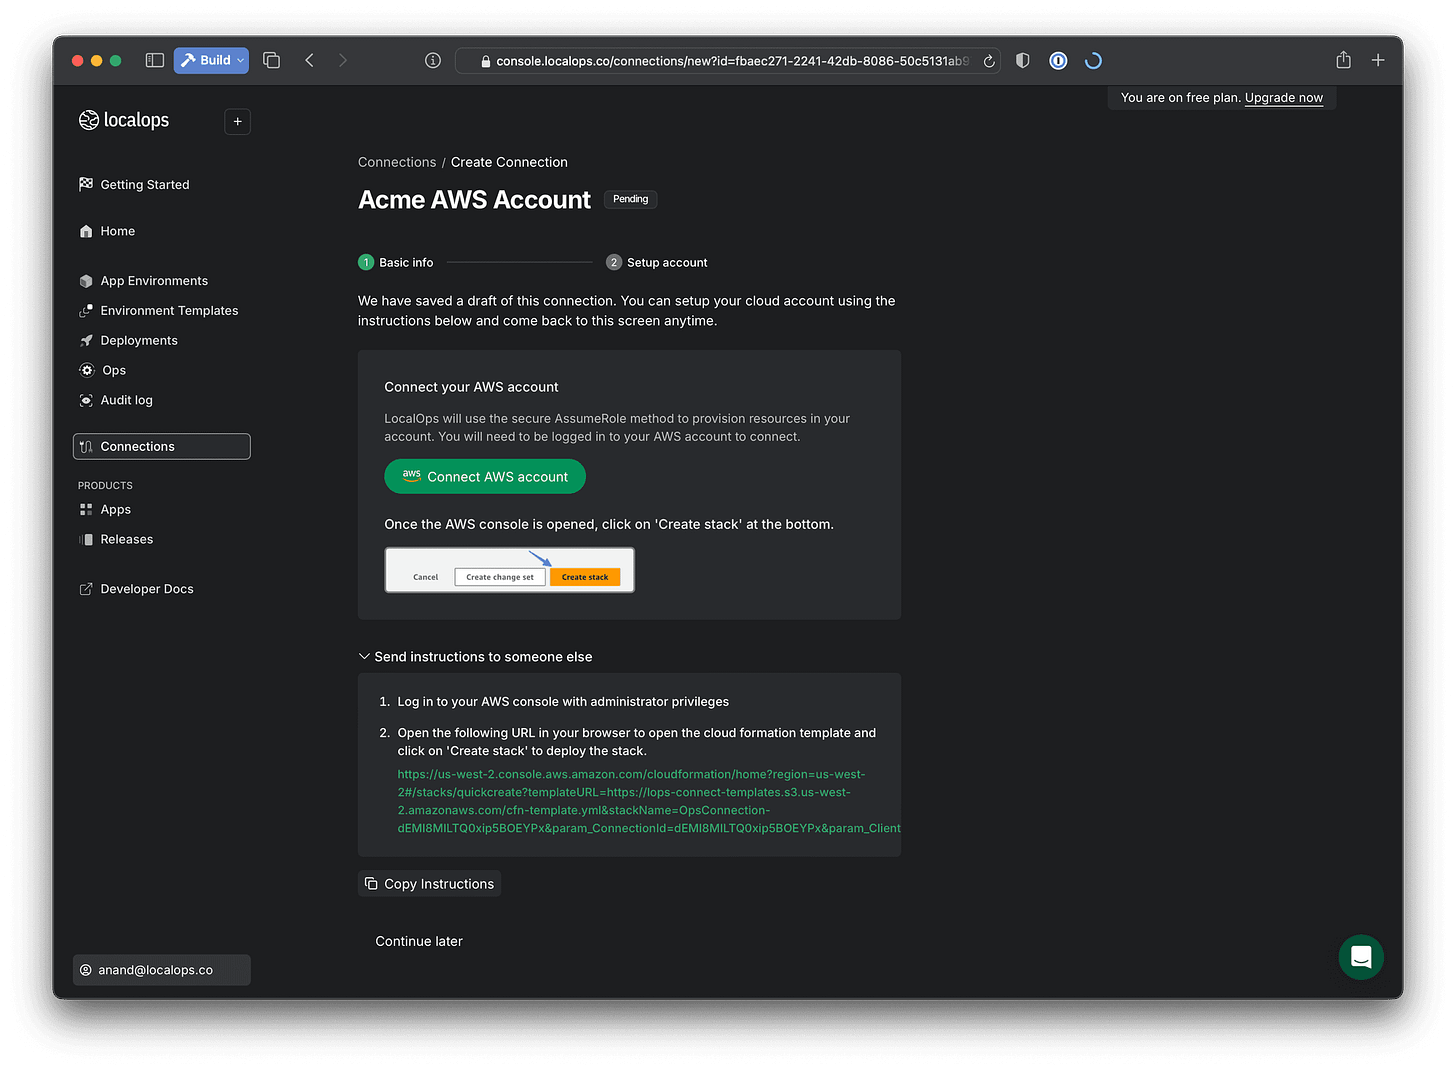Open Deployments in sidebar
Viewport: 1456px width, 1069px height.
point(139,341)
